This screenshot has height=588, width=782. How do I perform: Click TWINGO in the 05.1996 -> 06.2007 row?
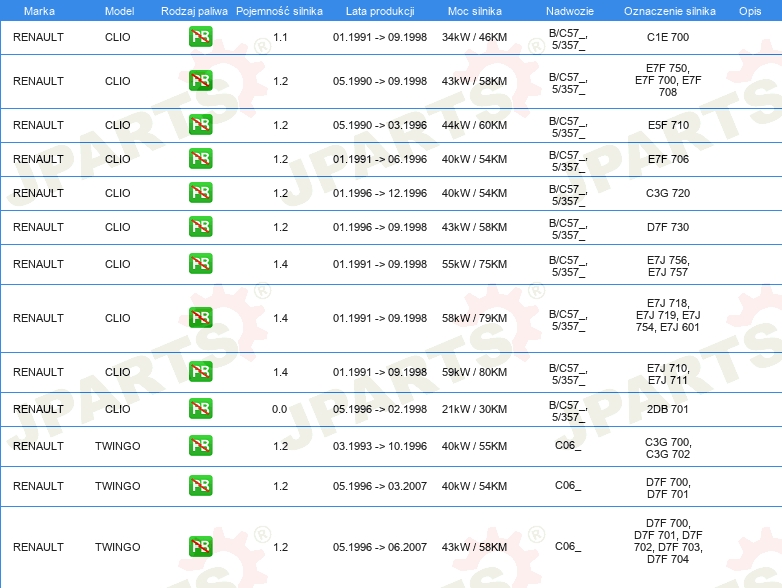pos(118,547)
